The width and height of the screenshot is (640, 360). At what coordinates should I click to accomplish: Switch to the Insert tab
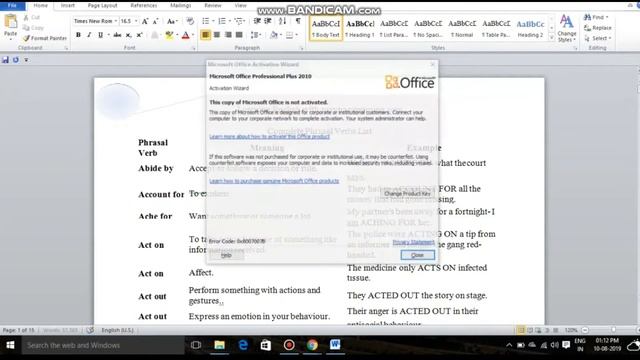[68, 6]
